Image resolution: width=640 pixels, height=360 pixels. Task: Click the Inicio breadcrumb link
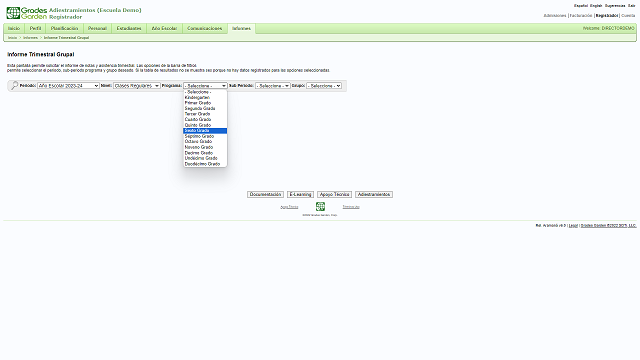click(x=13, y=38)
